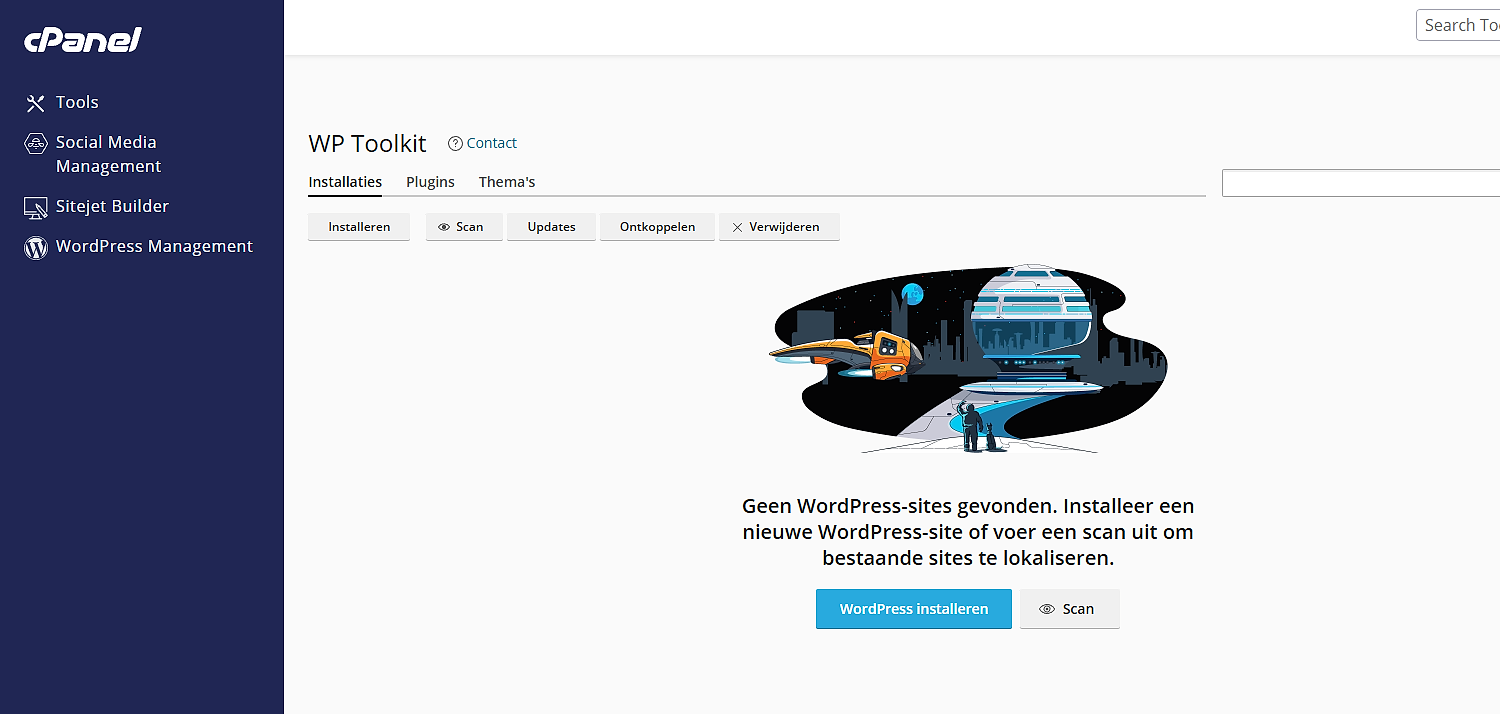Click the eye icon on toolbar Scan button
The image size is (1500, 714).
444,227
